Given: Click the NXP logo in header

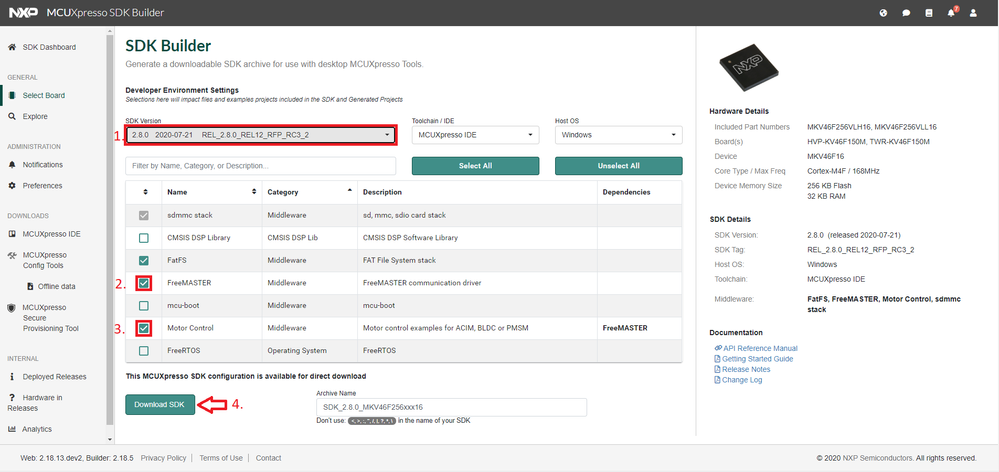Looking at the screenshot, I should 23,13.
